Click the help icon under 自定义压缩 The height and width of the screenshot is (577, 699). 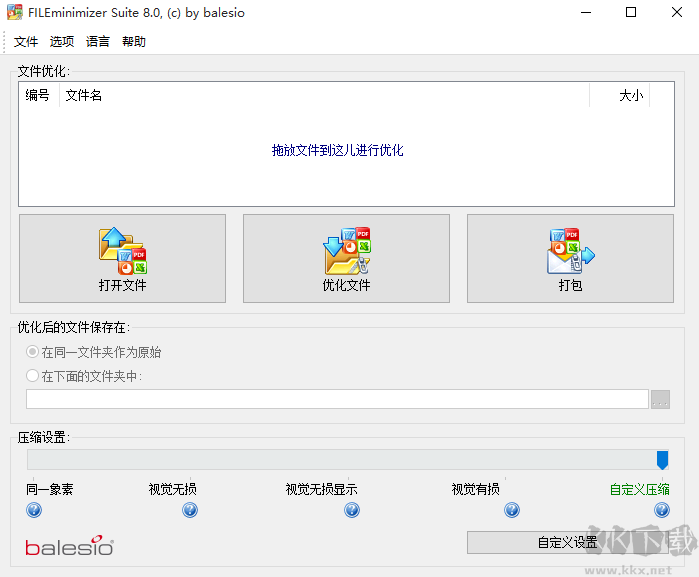click(662, 510)
